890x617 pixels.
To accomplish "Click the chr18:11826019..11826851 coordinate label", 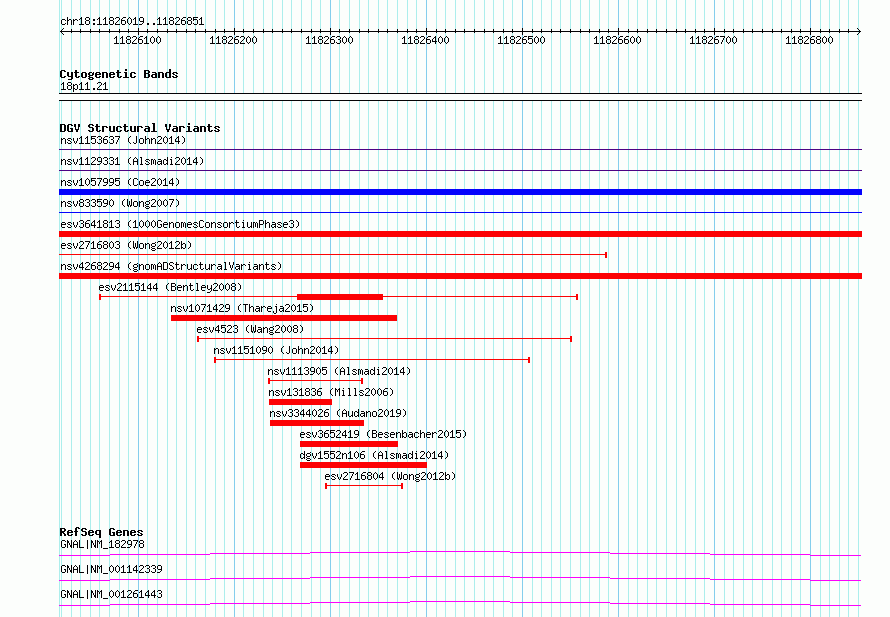I will click(132, 21).
